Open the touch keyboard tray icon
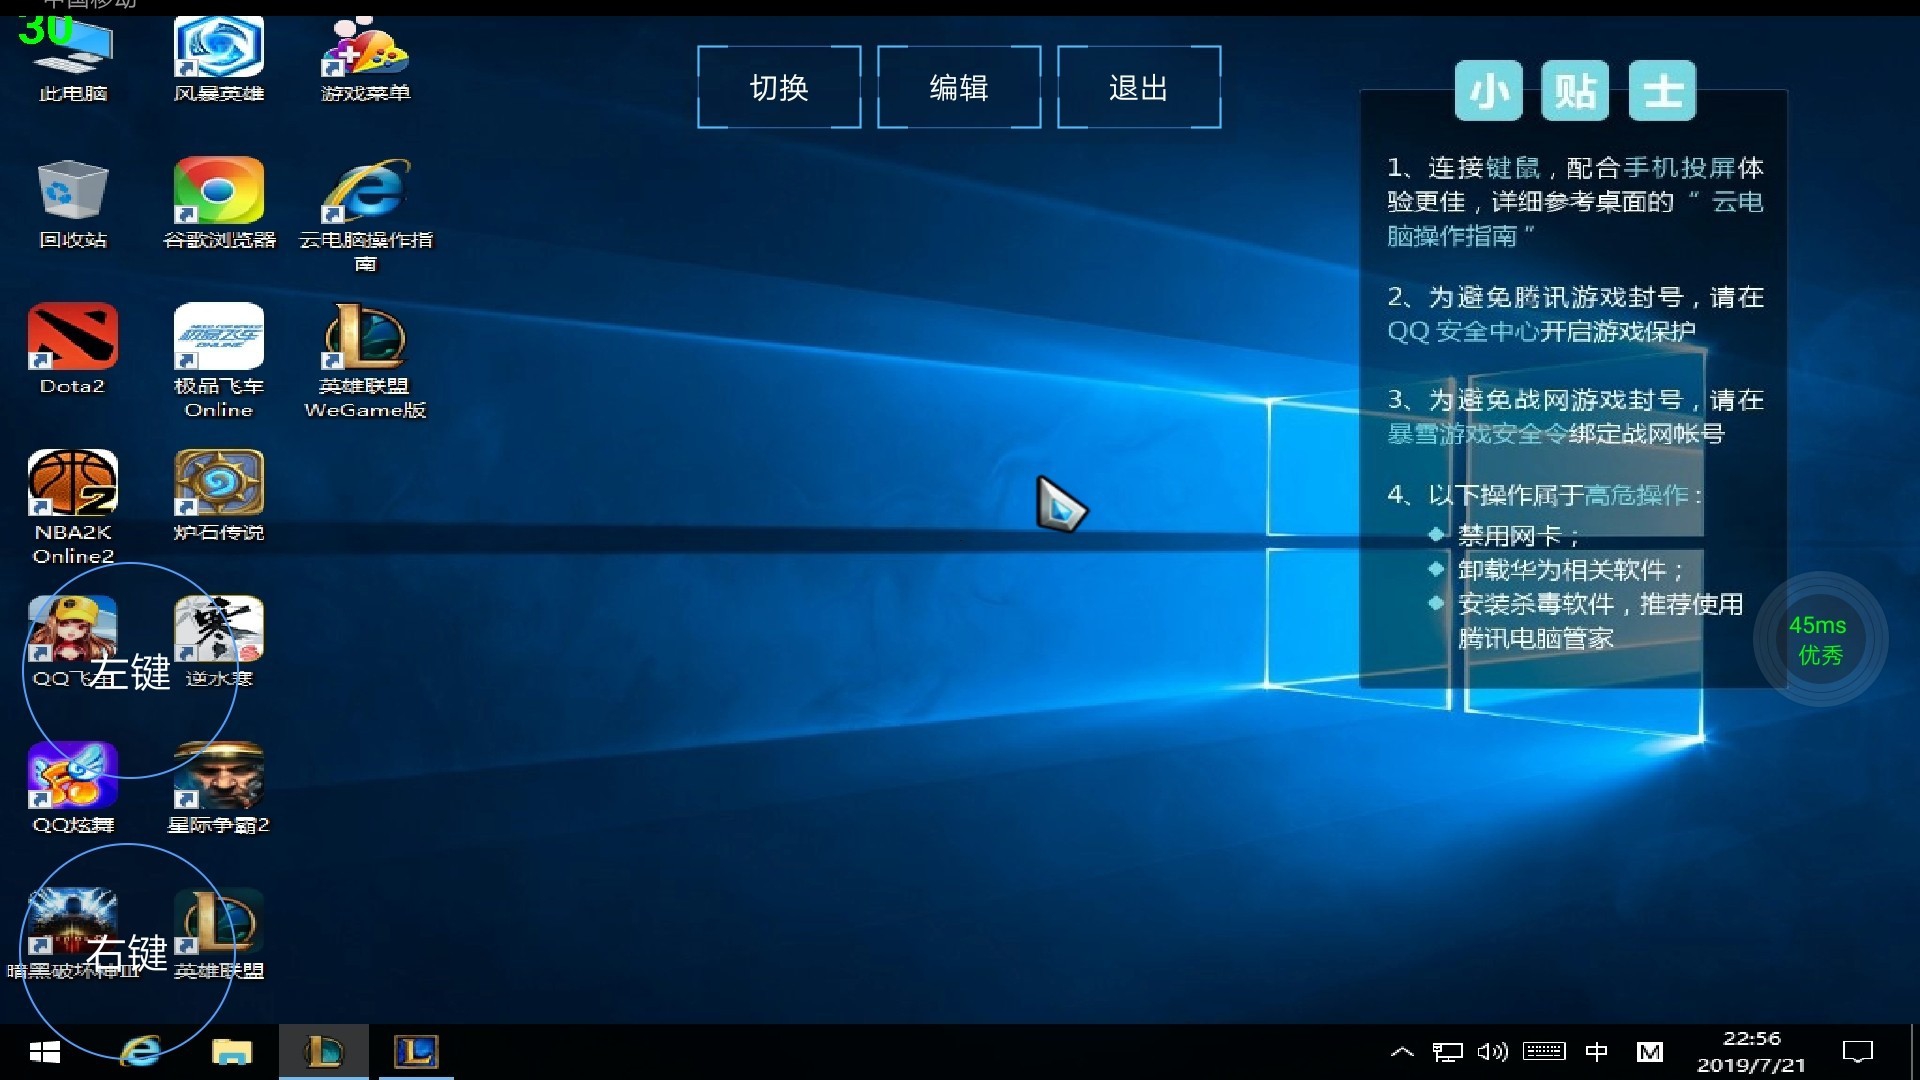The width and height of the screenshot is (1920, 1080). point(1544,1051)
